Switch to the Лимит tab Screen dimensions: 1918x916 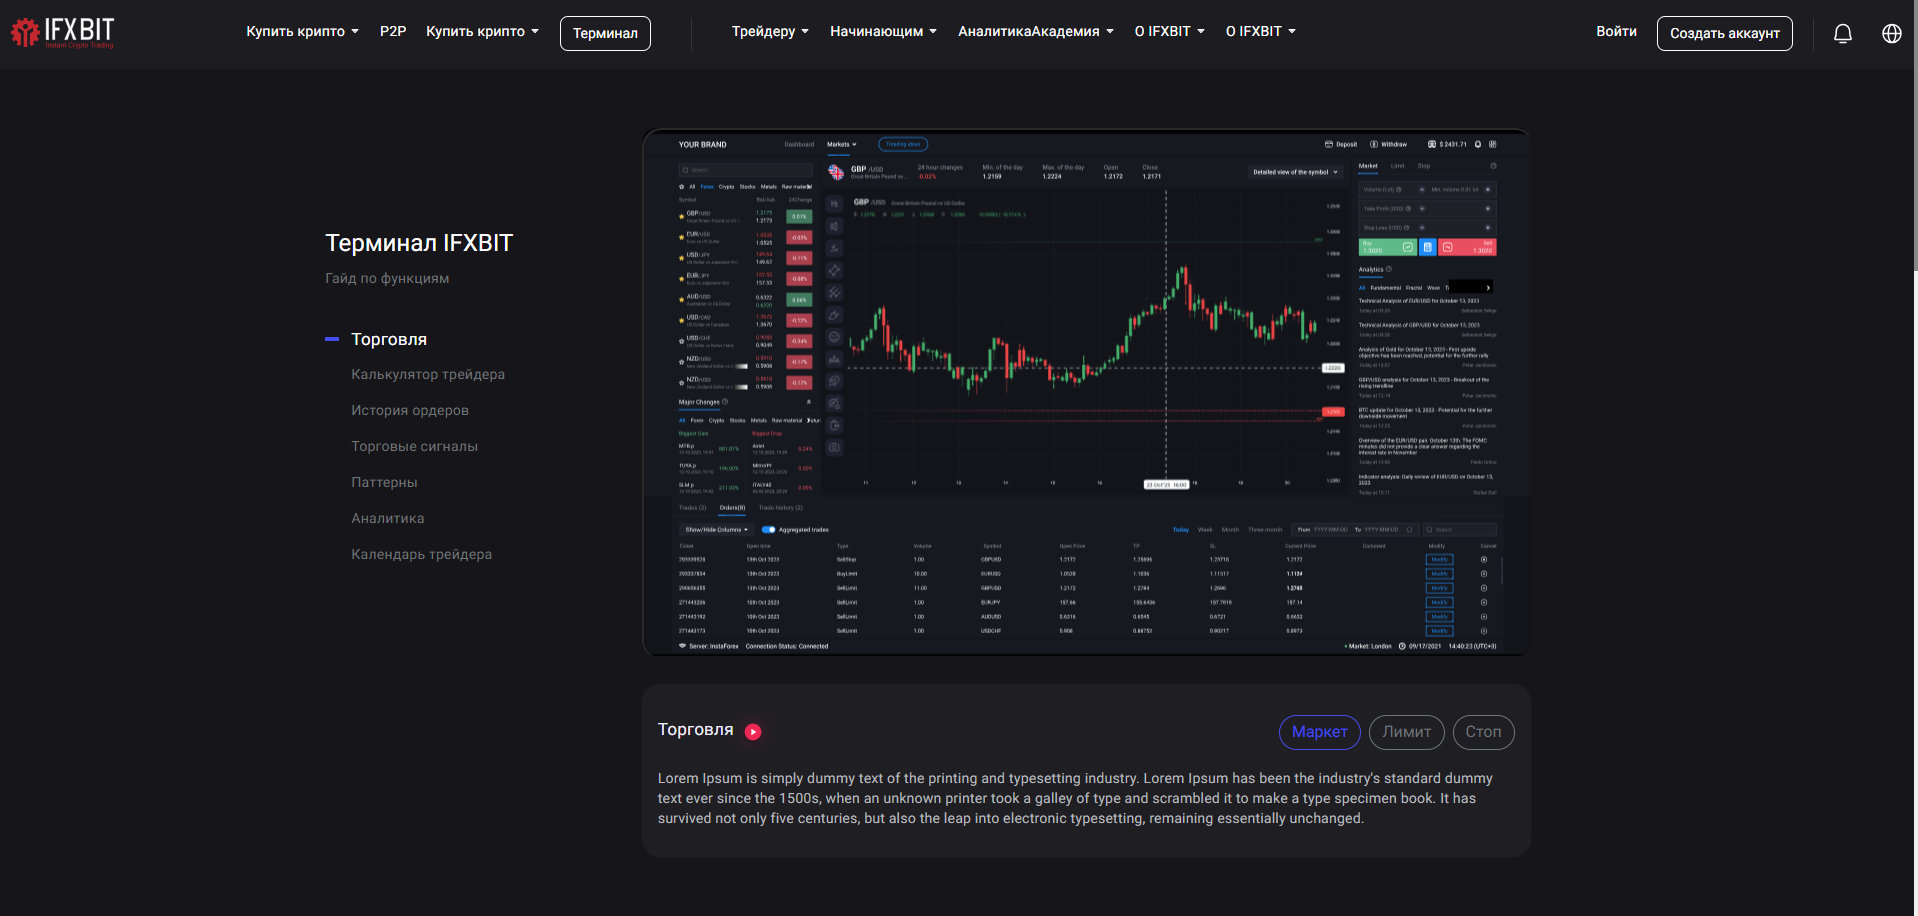click(1406, 732)
